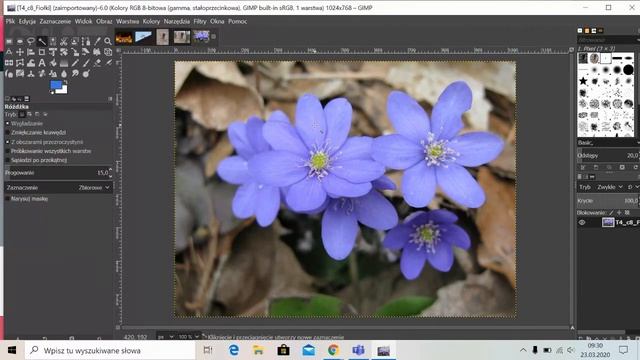Open the px unit dropdown in status bar
Screen dimensions: 640x360
pos(166,337)
